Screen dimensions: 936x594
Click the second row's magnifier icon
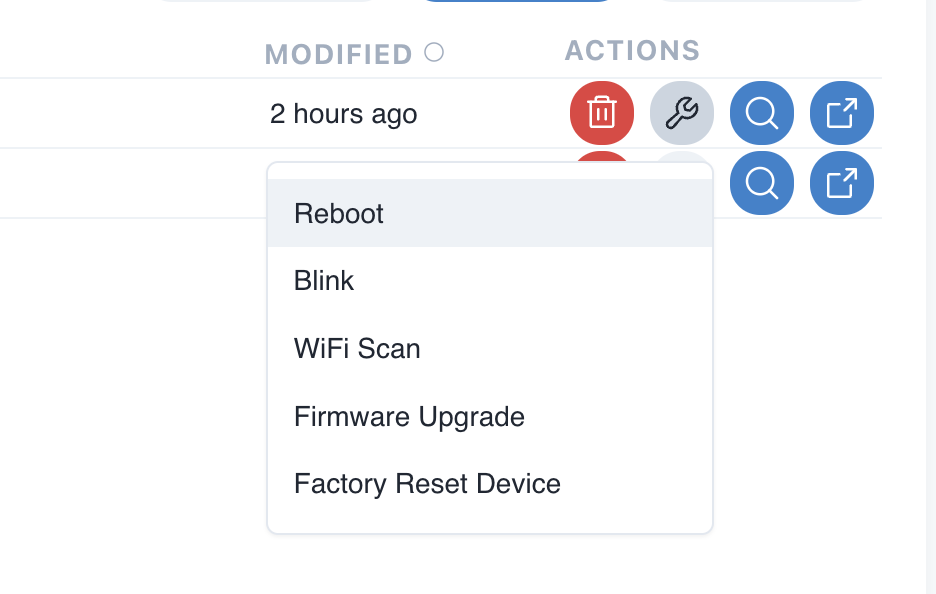click(x=762, y=183)
